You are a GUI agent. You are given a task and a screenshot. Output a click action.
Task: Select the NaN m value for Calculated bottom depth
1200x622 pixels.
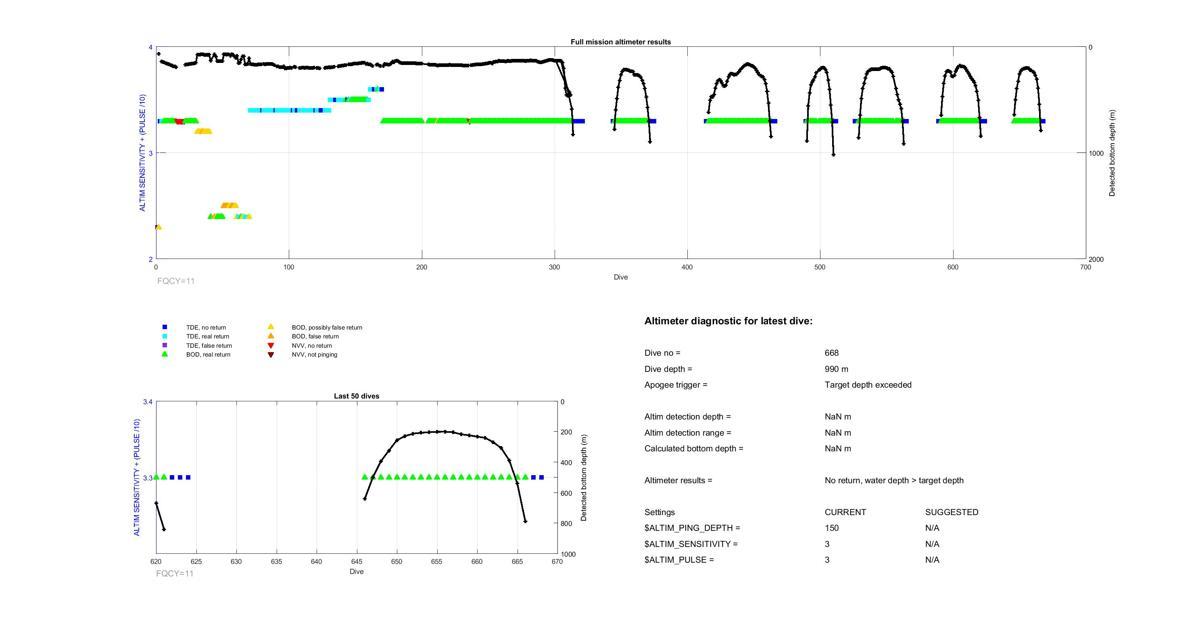click(x=838, y=449)
